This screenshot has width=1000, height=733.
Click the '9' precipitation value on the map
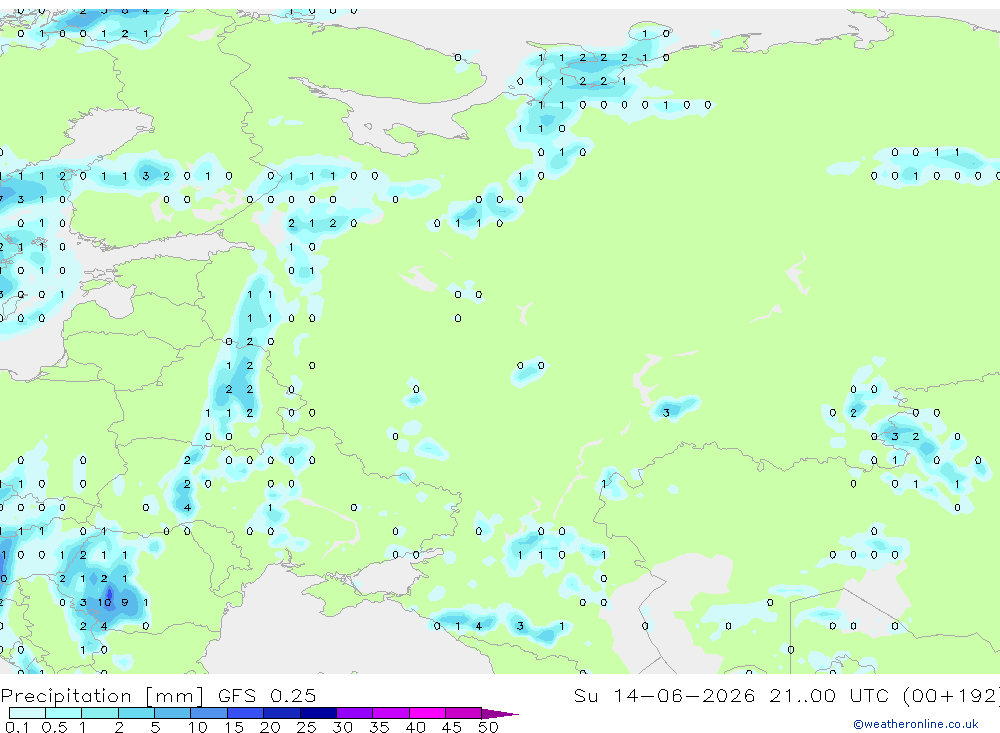click(124, 602)
